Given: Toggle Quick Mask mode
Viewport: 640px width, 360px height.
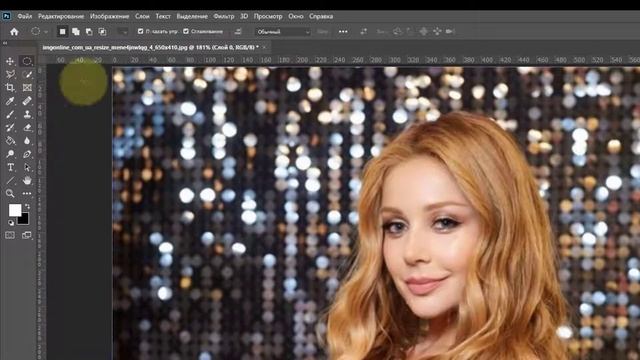Looking at the screenshot, I should point(10,235).
